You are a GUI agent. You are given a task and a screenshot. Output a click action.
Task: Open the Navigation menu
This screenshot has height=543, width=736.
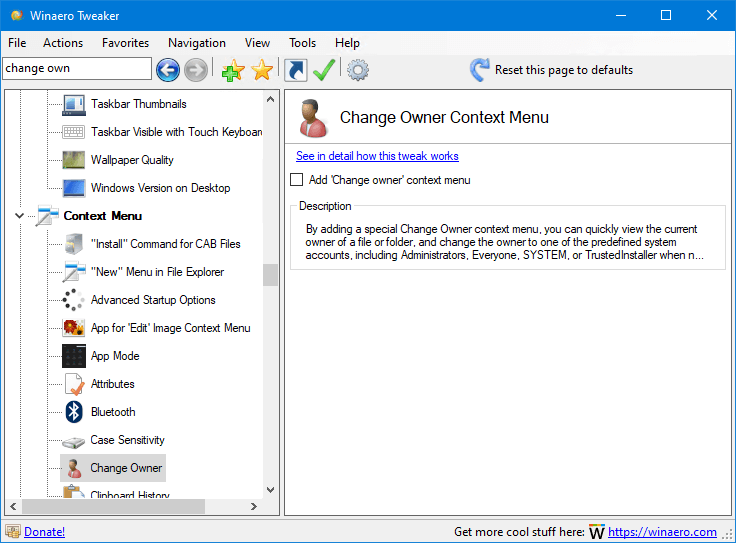point(197,43)
